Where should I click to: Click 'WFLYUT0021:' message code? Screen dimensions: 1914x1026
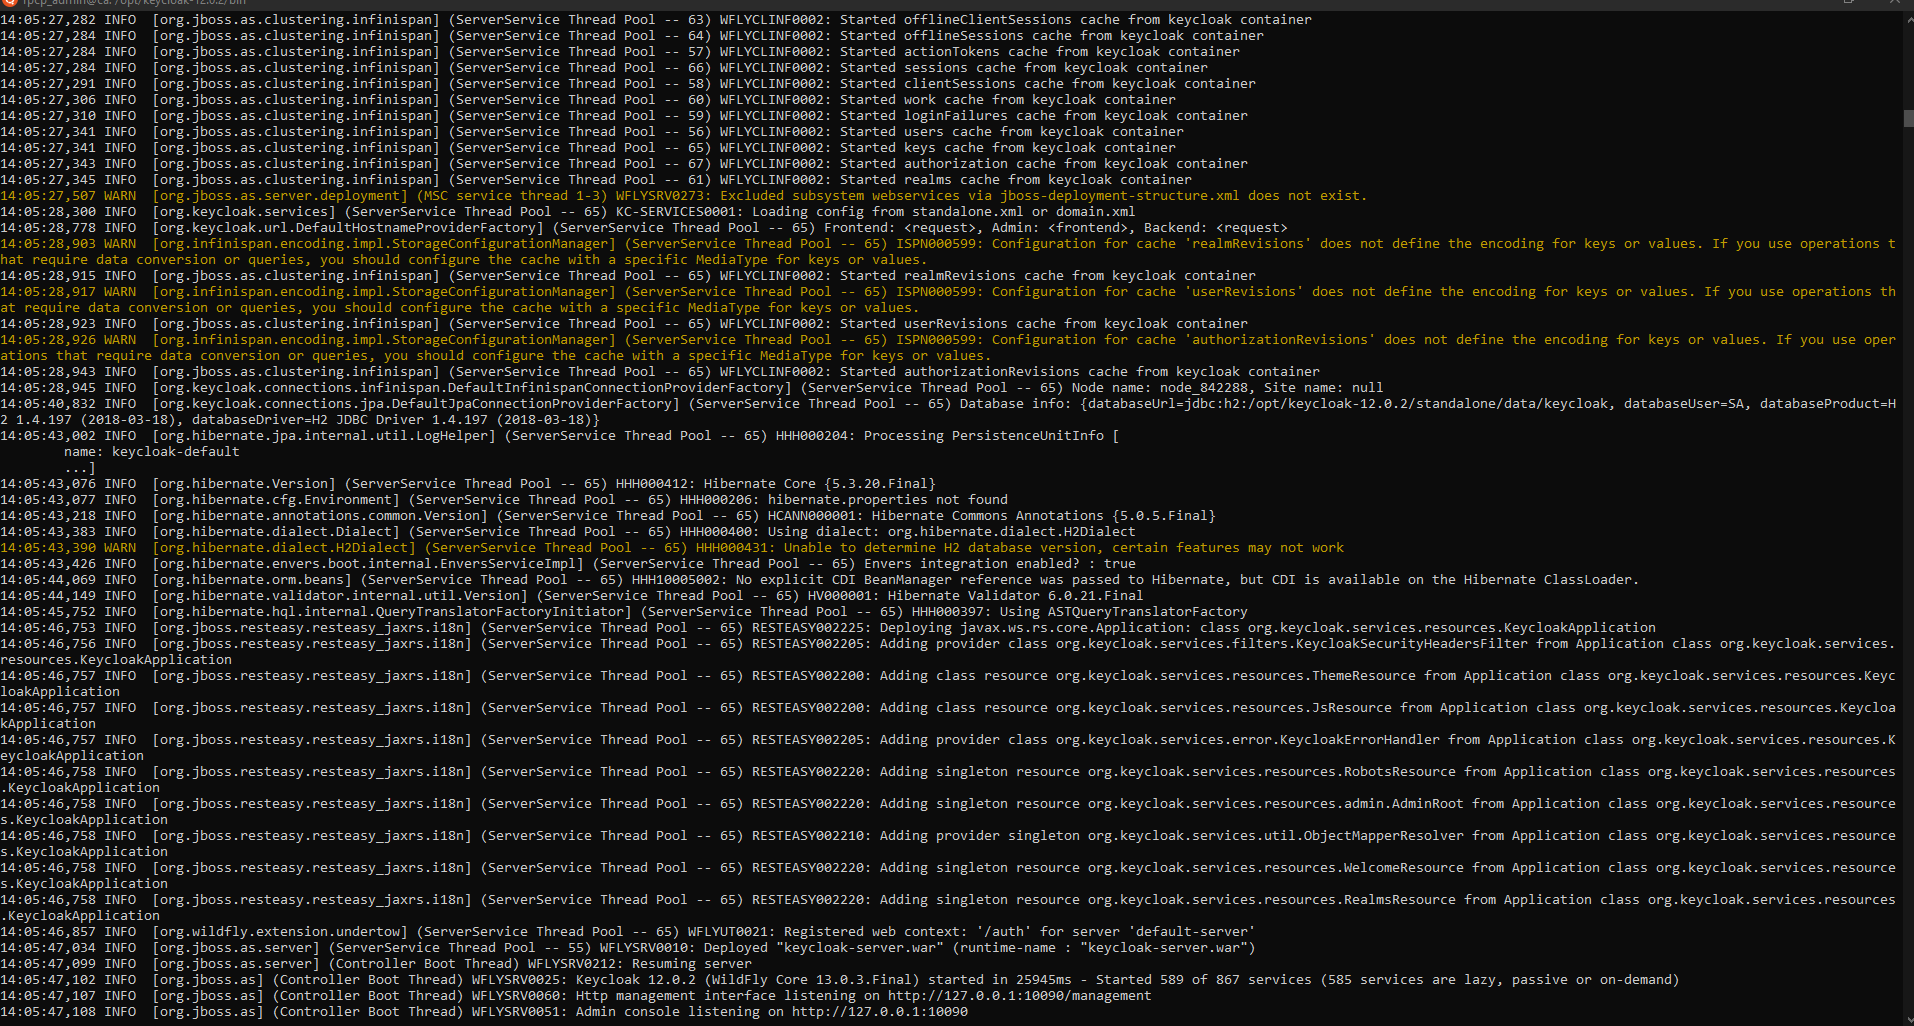pyautogui.click(x=732, y=931)
